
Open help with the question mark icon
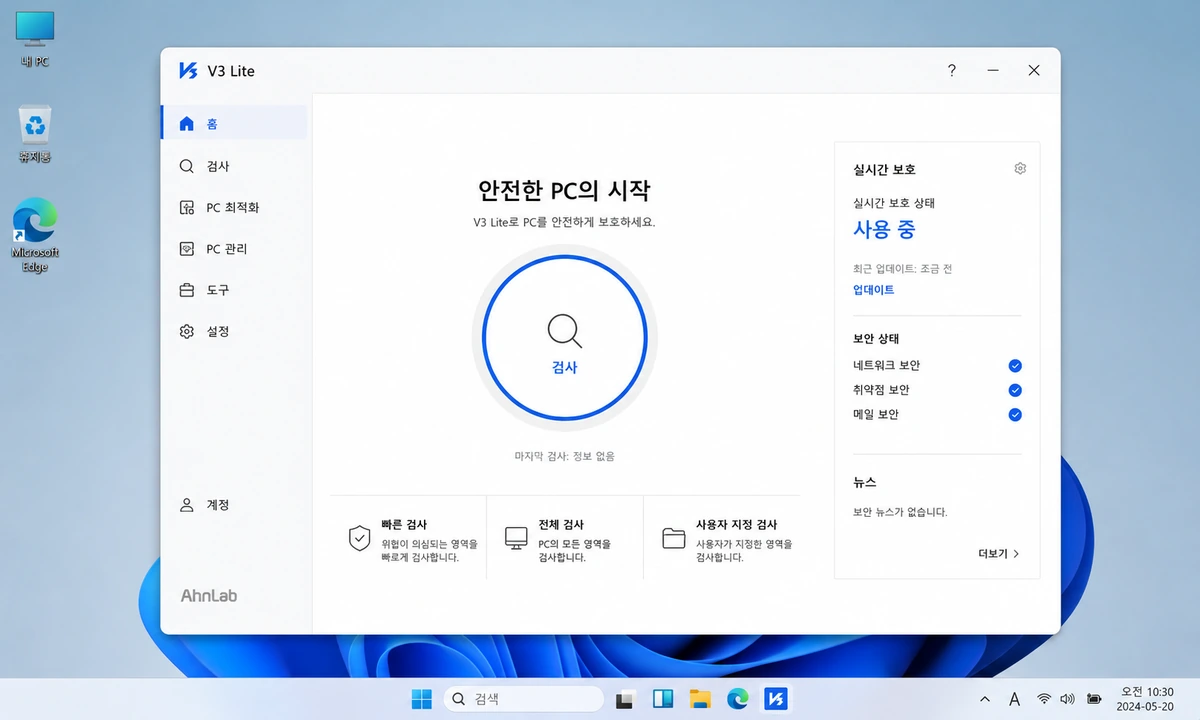point(951,70)
